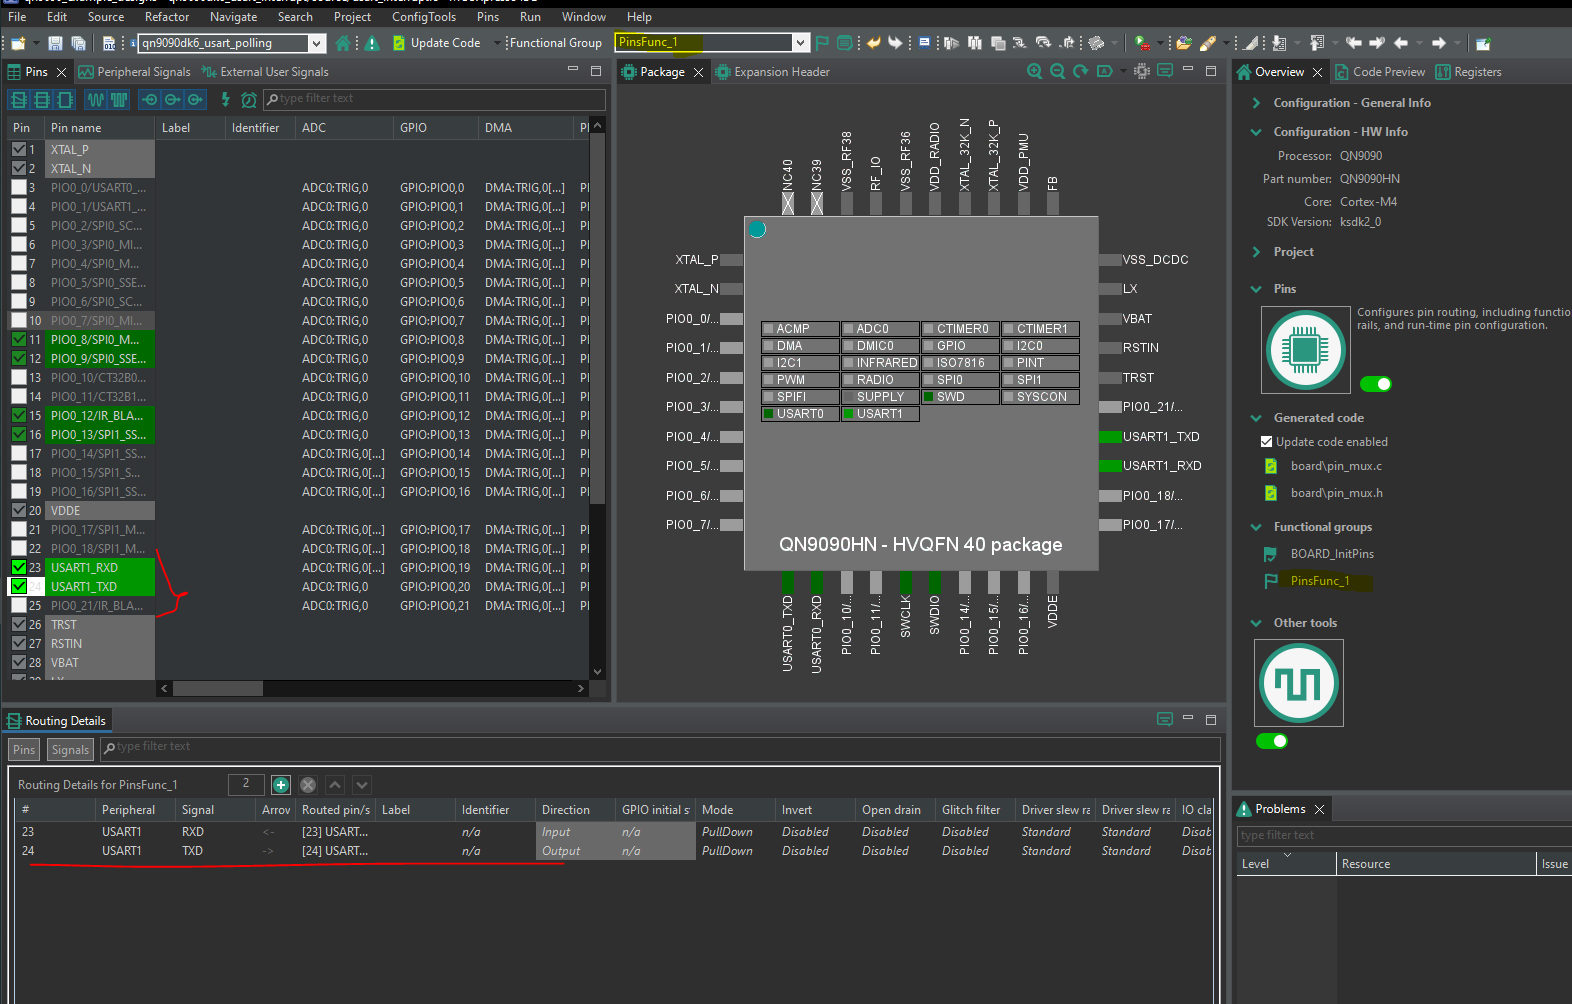Click the Pins tool chip icon
Image resolution: width=1572 pixels, height=1004 pixels.
(1305, 350)
